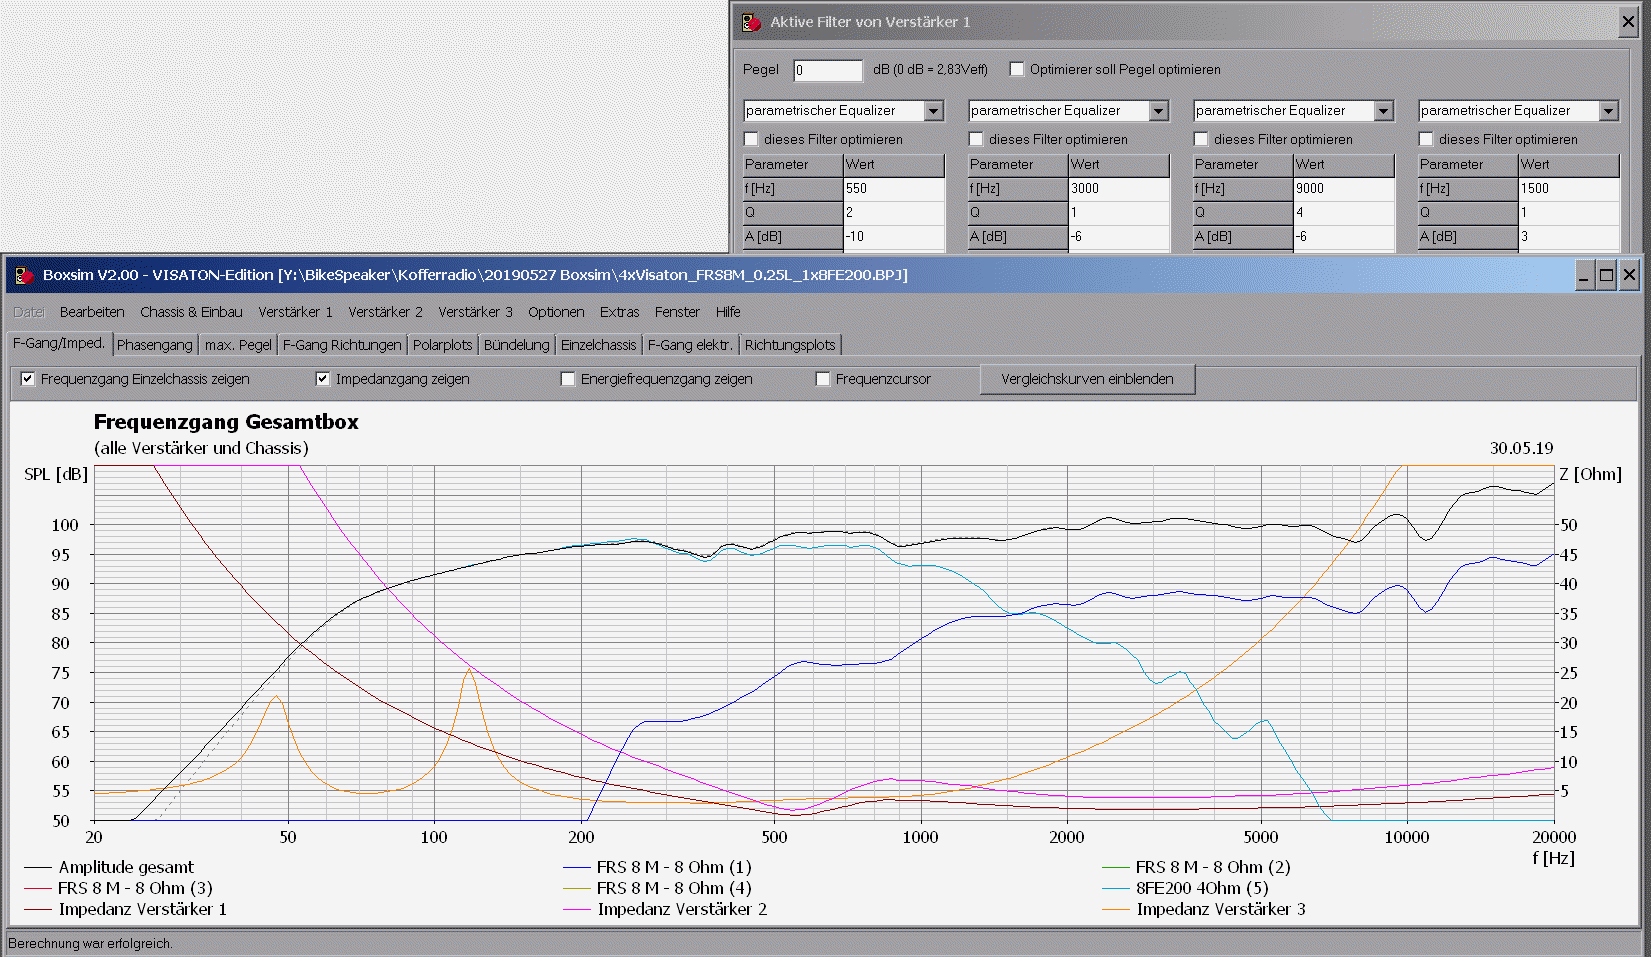
Task: Click the Pegel input field
Action: coord(827,70)
